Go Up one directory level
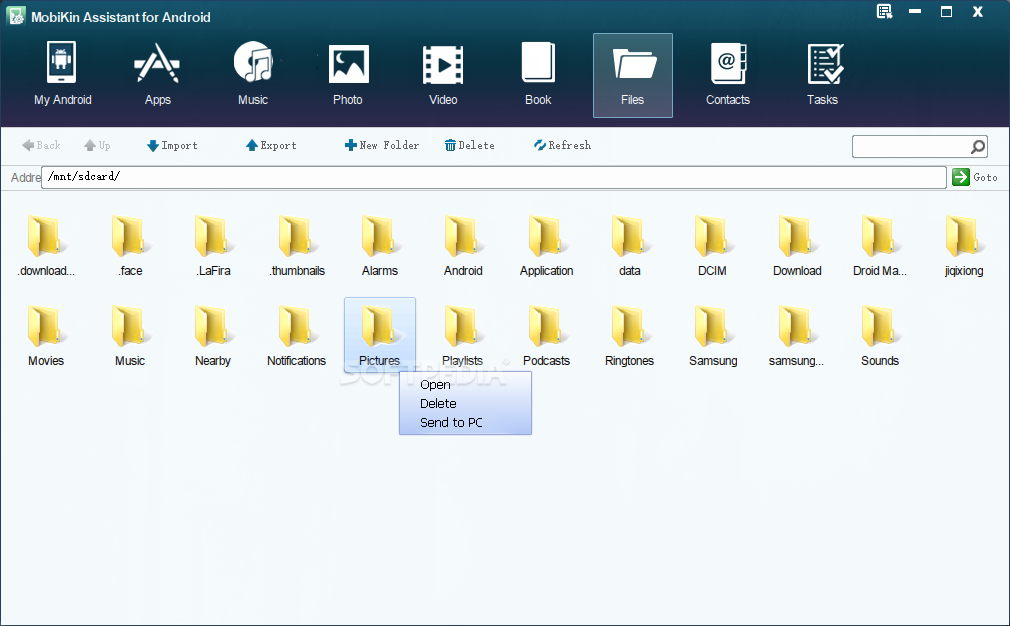The height and width of the screenshot is (626, 1010). pos(97,146)
